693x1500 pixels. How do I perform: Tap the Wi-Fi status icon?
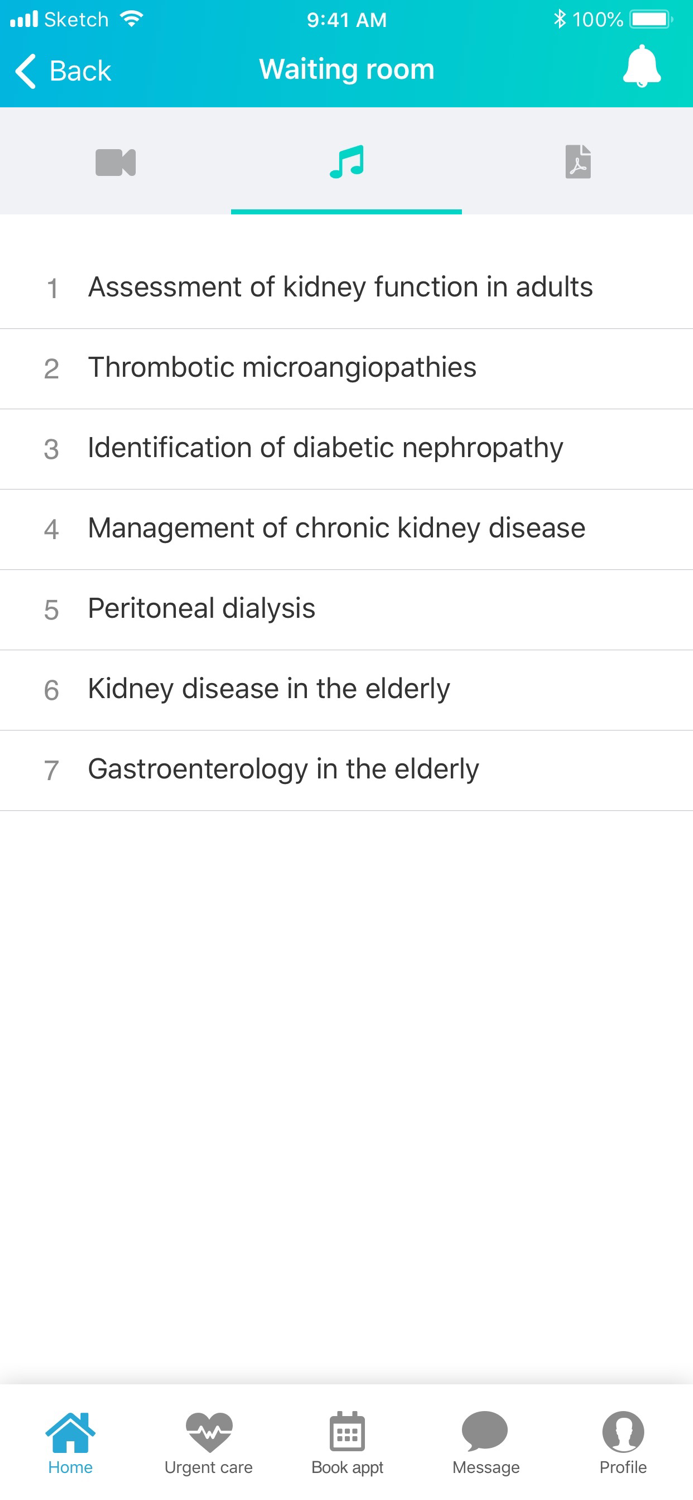coord(131,19)
